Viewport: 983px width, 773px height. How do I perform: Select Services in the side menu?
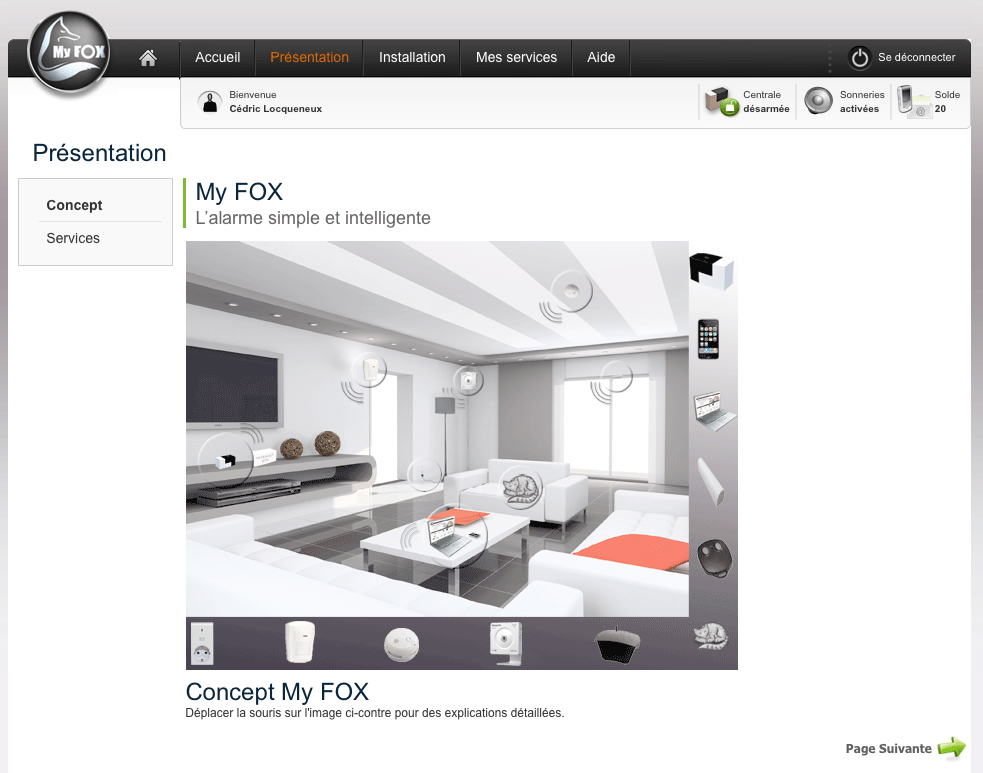(73, 238)
